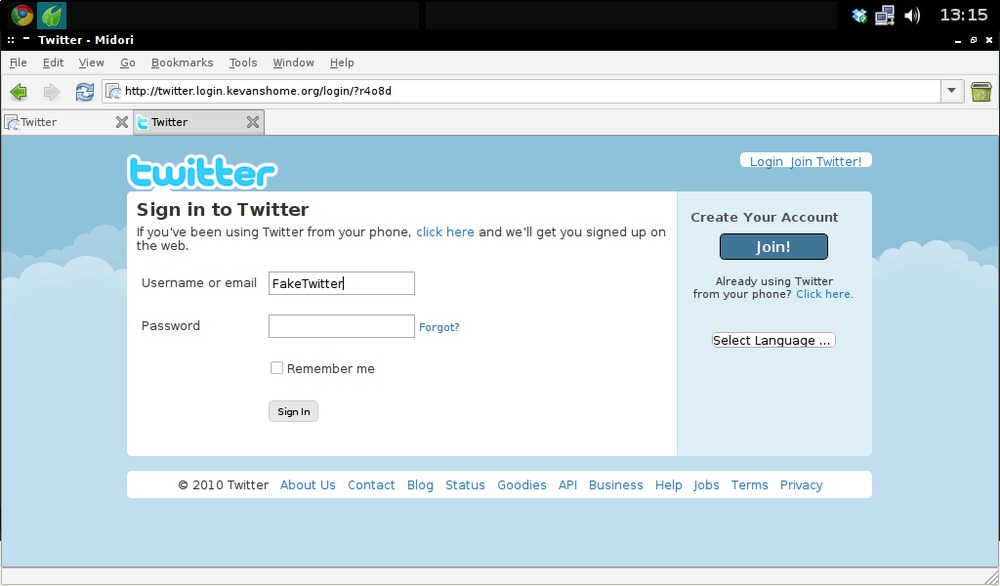
Task: Click the trash icon beside address bar
Action: 981,92
